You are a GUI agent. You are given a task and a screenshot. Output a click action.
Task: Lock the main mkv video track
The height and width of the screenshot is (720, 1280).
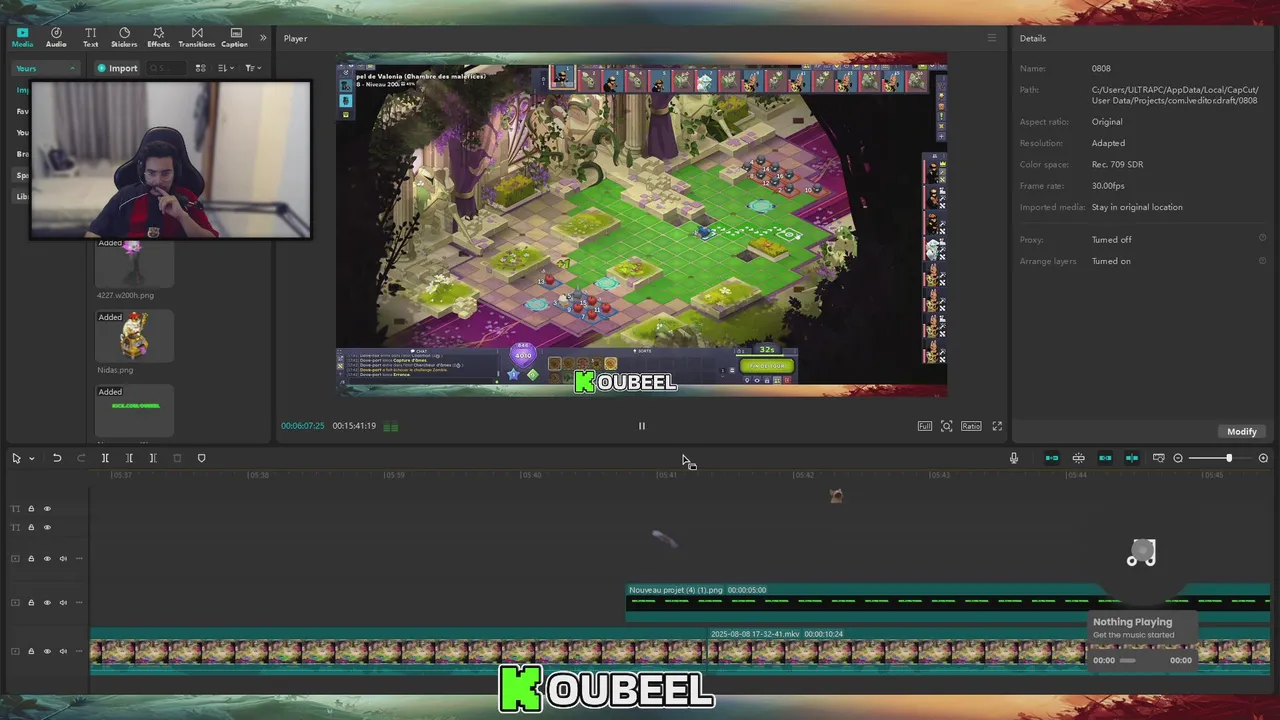point(31,651)
